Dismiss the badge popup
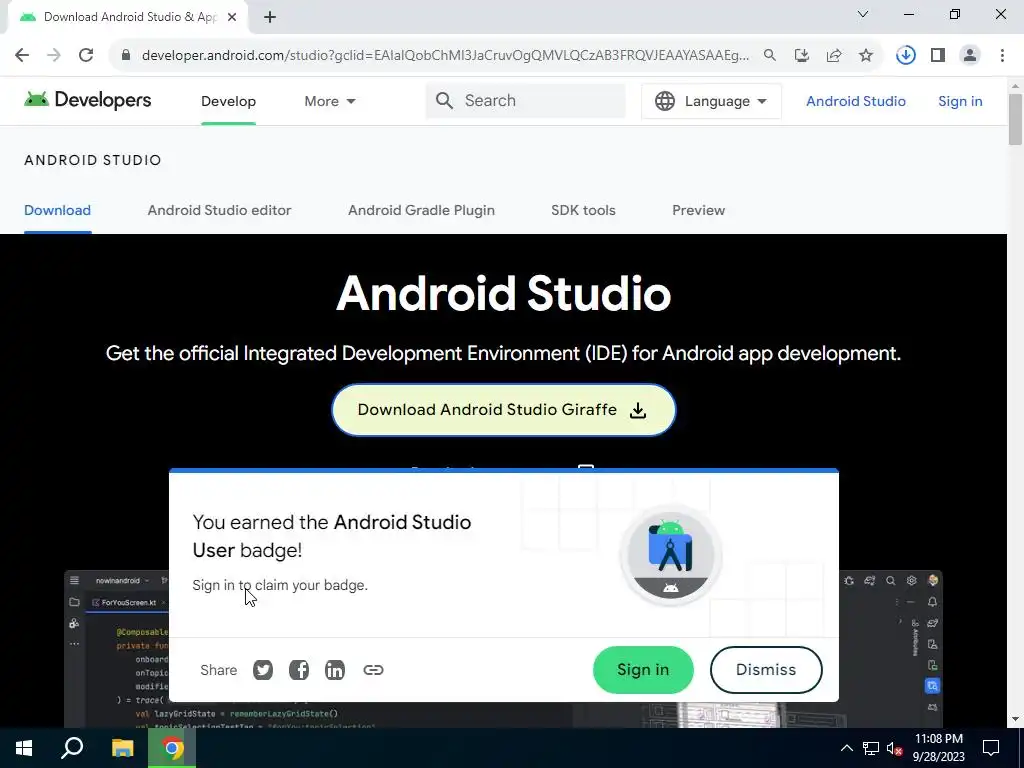1024x768 pixels. click(x=766, y=670)
